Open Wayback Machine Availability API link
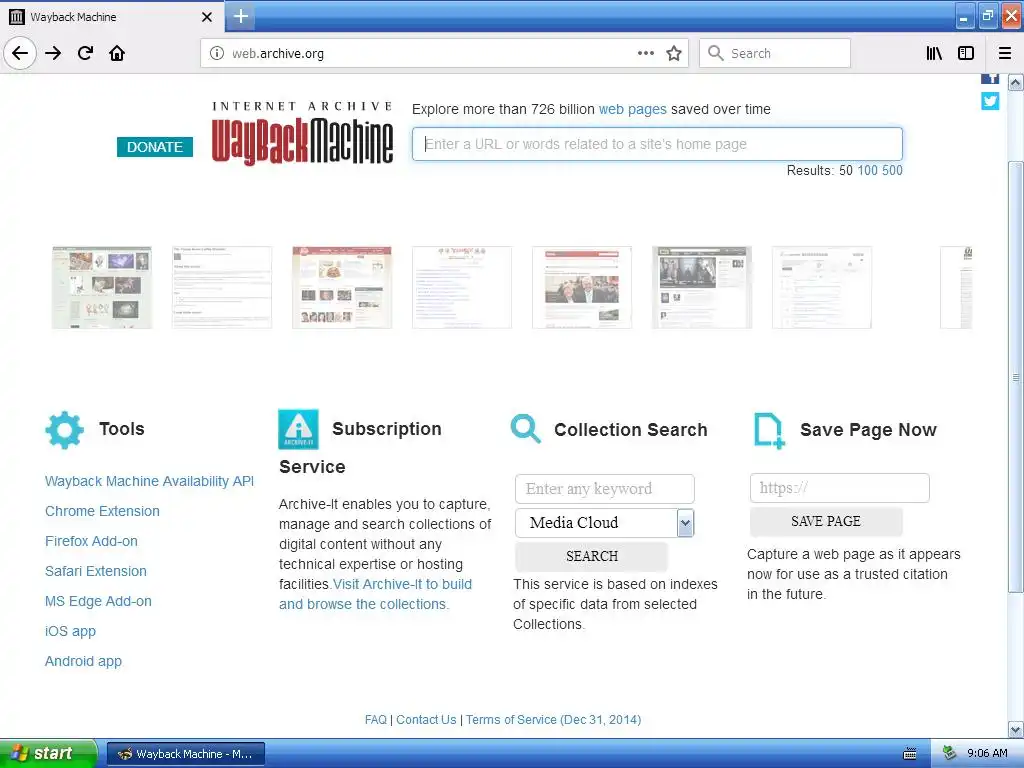 (150, 481)
